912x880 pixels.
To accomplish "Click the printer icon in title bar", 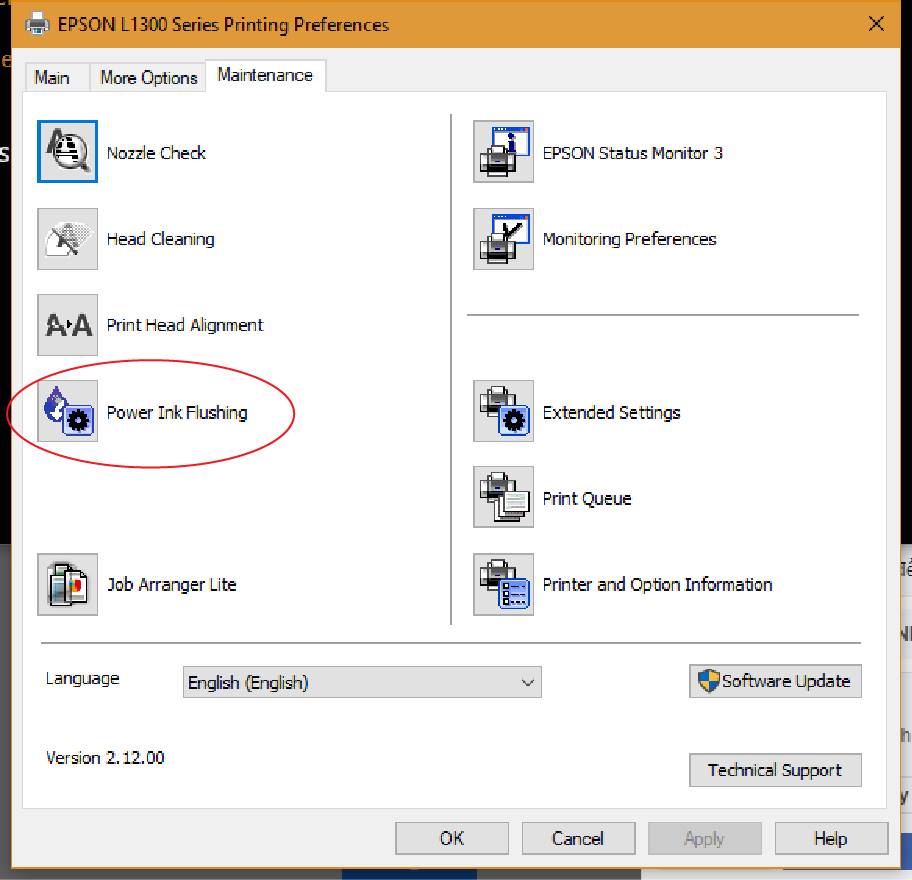I will point(38,24).
